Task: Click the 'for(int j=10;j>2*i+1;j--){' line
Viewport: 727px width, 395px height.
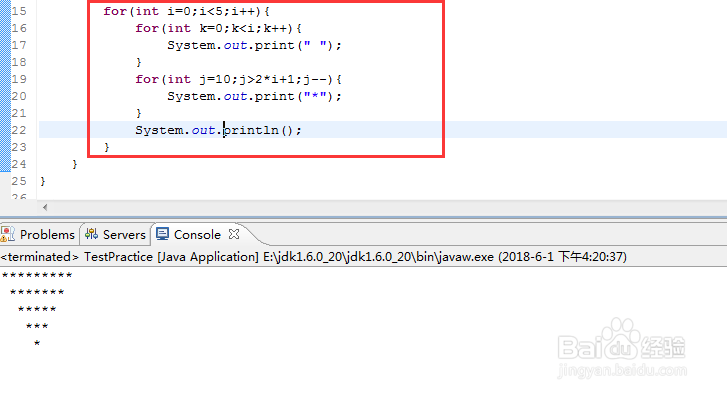Action: pyautogui.click(x=238, y=79)
